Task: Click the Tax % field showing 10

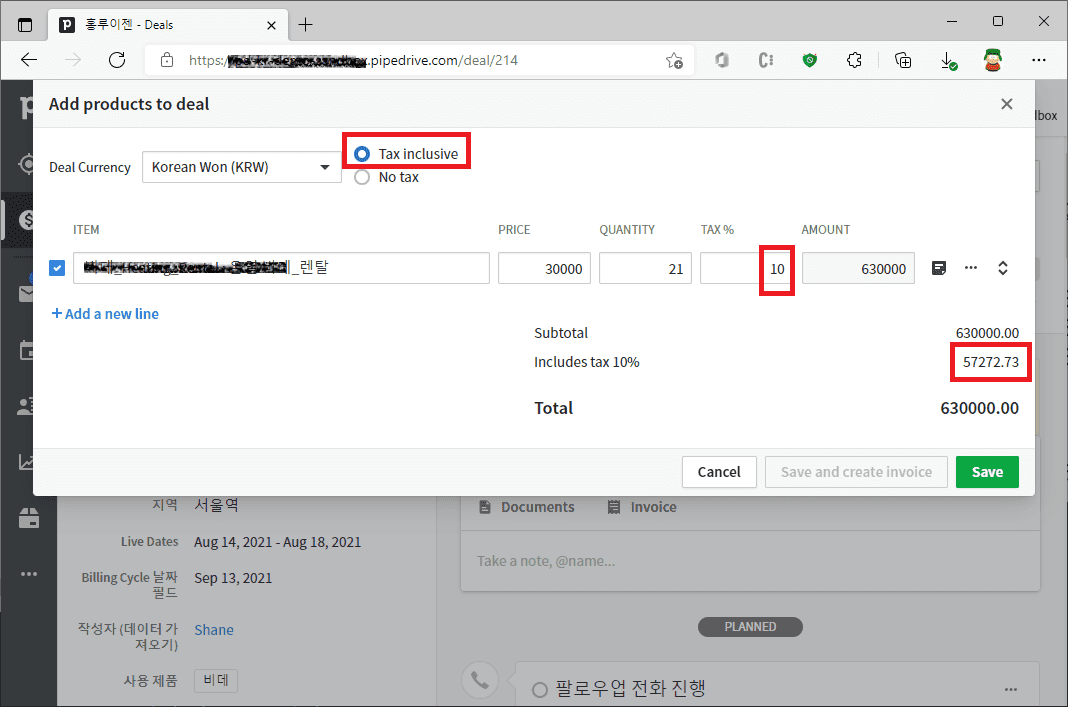Action: (x=746, y=268)
